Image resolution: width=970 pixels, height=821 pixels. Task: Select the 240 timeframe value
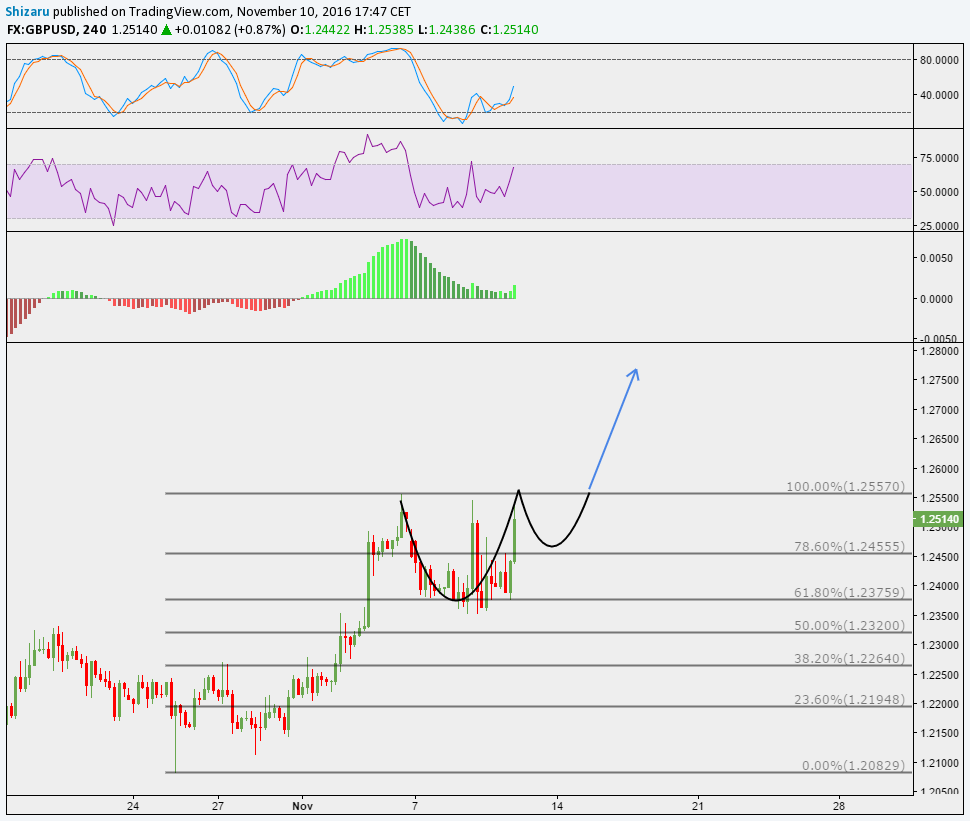(95, 30)
